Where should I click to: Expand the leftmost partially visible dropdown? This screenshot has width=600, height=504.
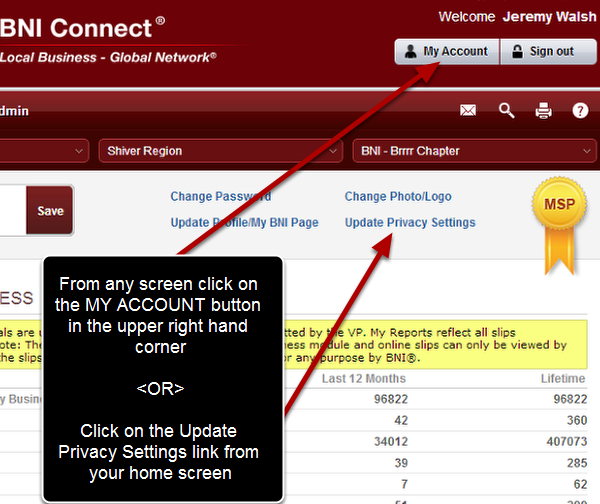(x=44, y=151)
